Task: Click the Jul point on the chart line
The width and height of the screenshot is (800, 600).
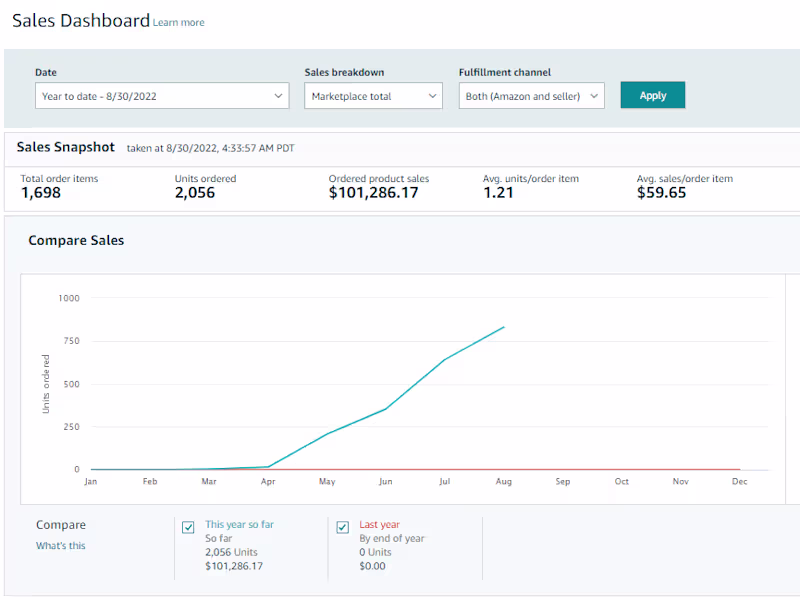Action: click(444, 360)
